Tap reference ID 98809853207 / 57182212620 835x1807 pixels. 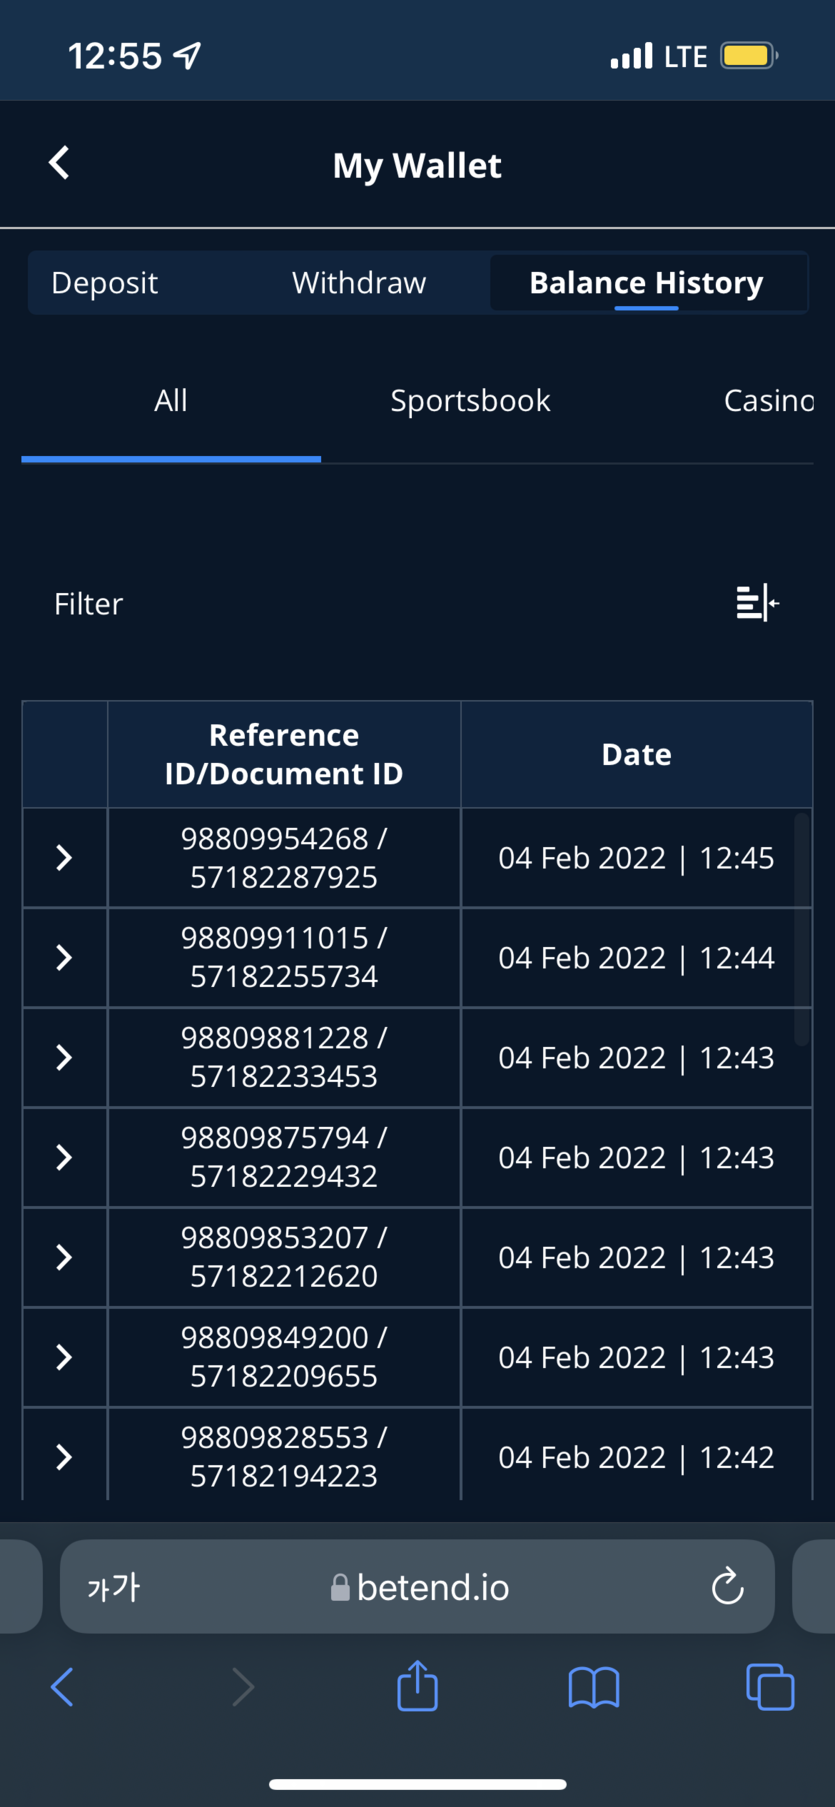click(x=284, y=1258)
